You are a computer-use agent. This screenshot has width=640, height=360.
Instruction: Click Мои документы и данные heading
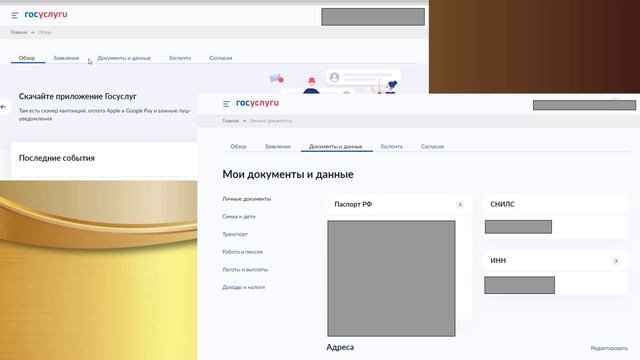[288, 174]
